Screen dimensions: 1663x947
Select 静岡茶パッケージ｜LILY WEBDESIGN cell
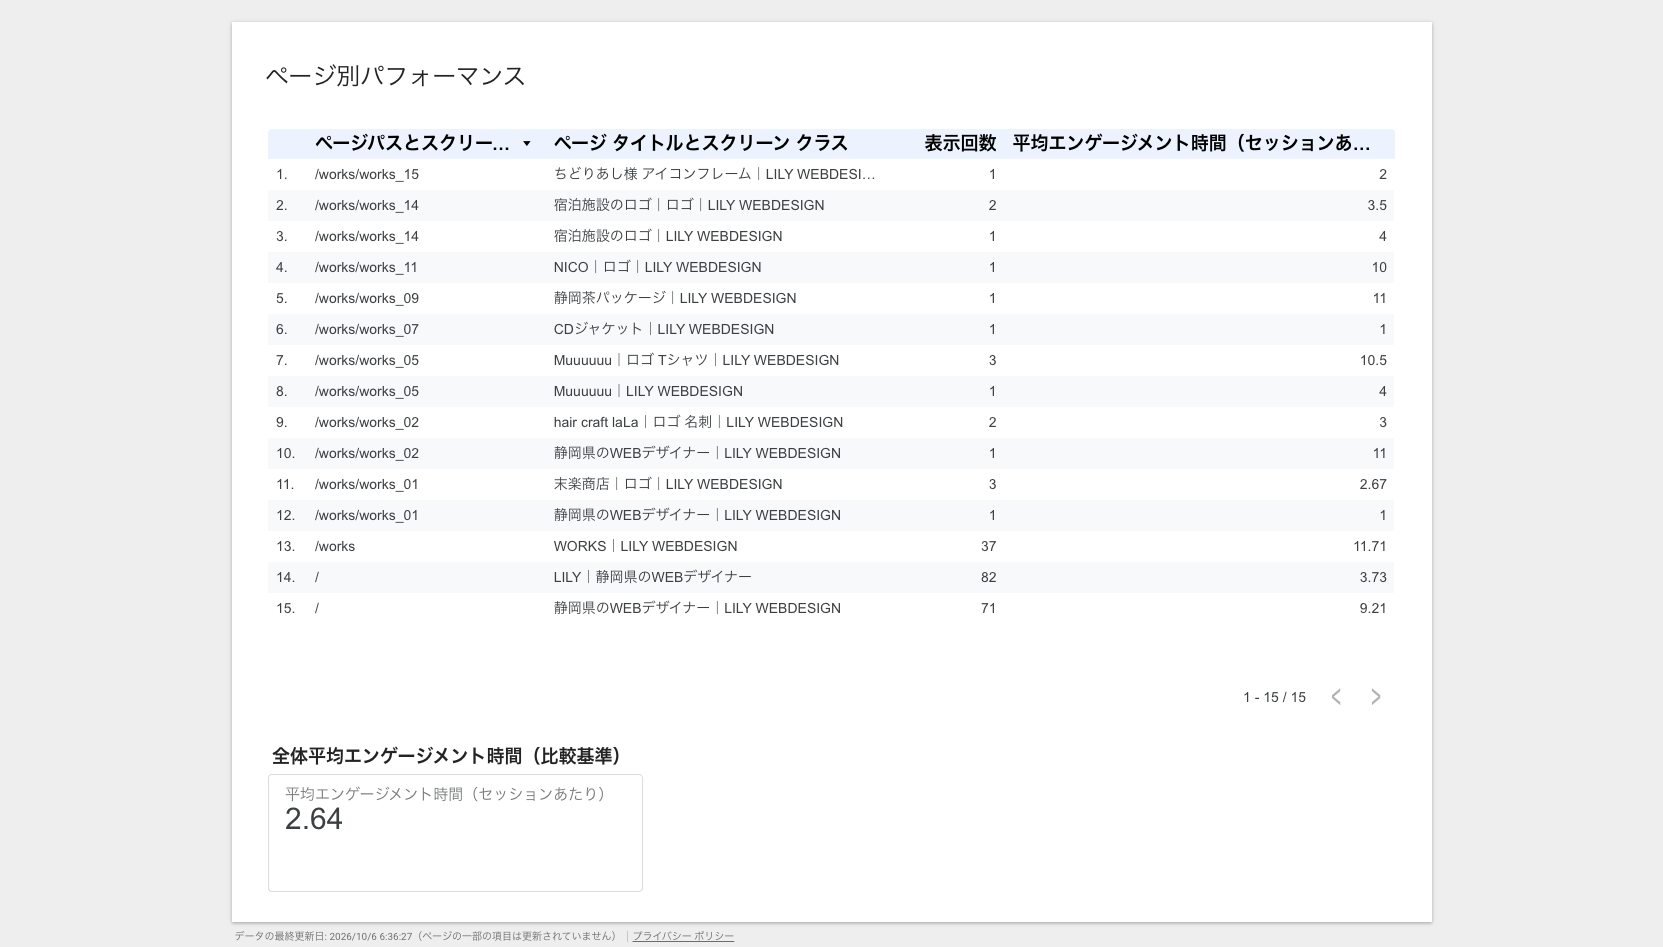pos(675,298)
